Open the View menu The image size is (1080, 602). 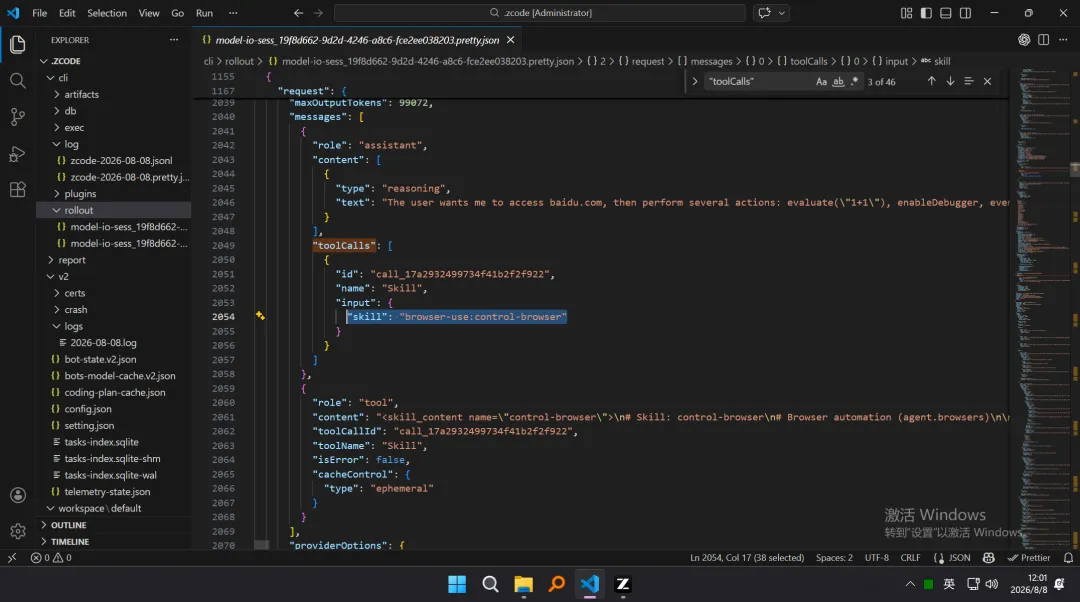click(149, 13)
